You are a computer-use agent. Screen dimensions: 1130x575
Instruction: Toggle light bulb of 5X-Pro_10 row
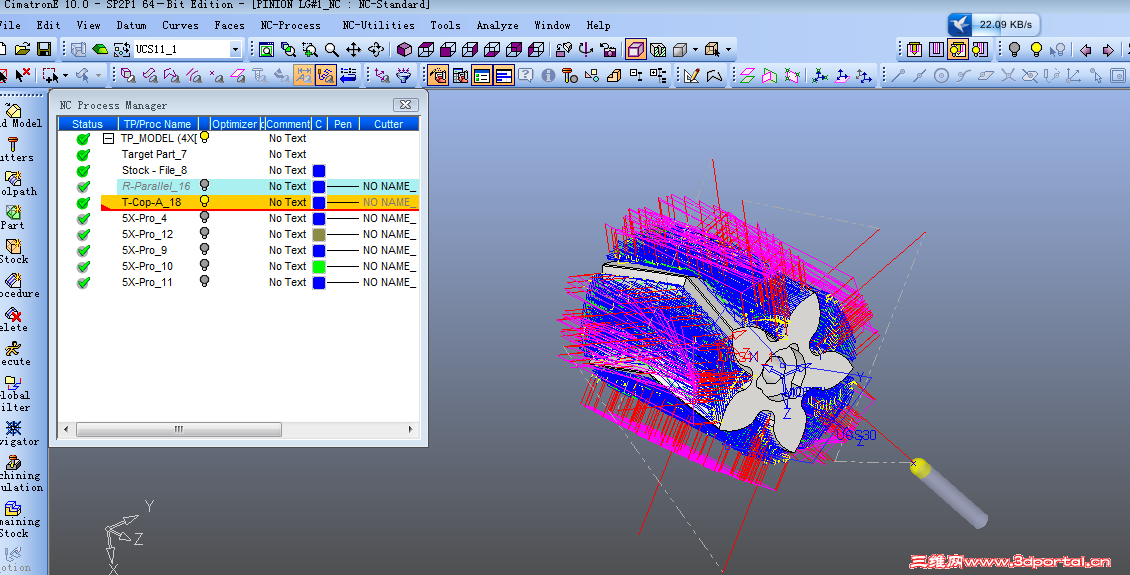coord(205,265)
